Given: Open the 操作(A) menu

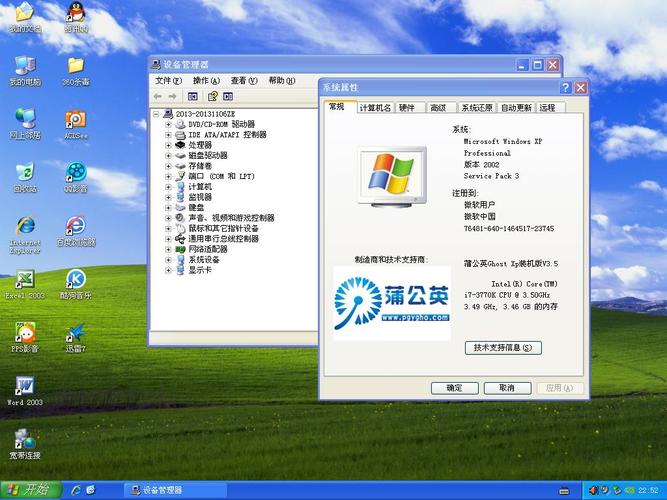Looking at the screenshot, I should (206, 81).
